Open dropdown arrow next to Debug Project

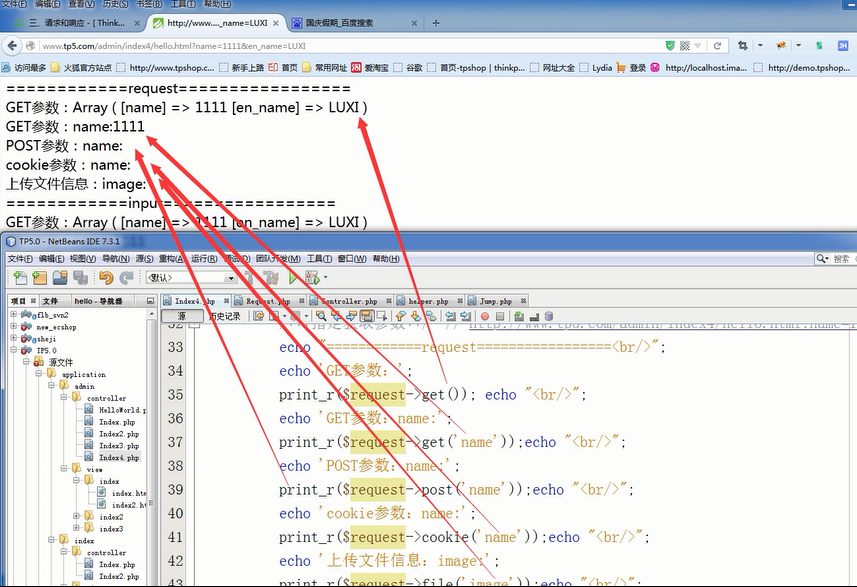(326, 278)
